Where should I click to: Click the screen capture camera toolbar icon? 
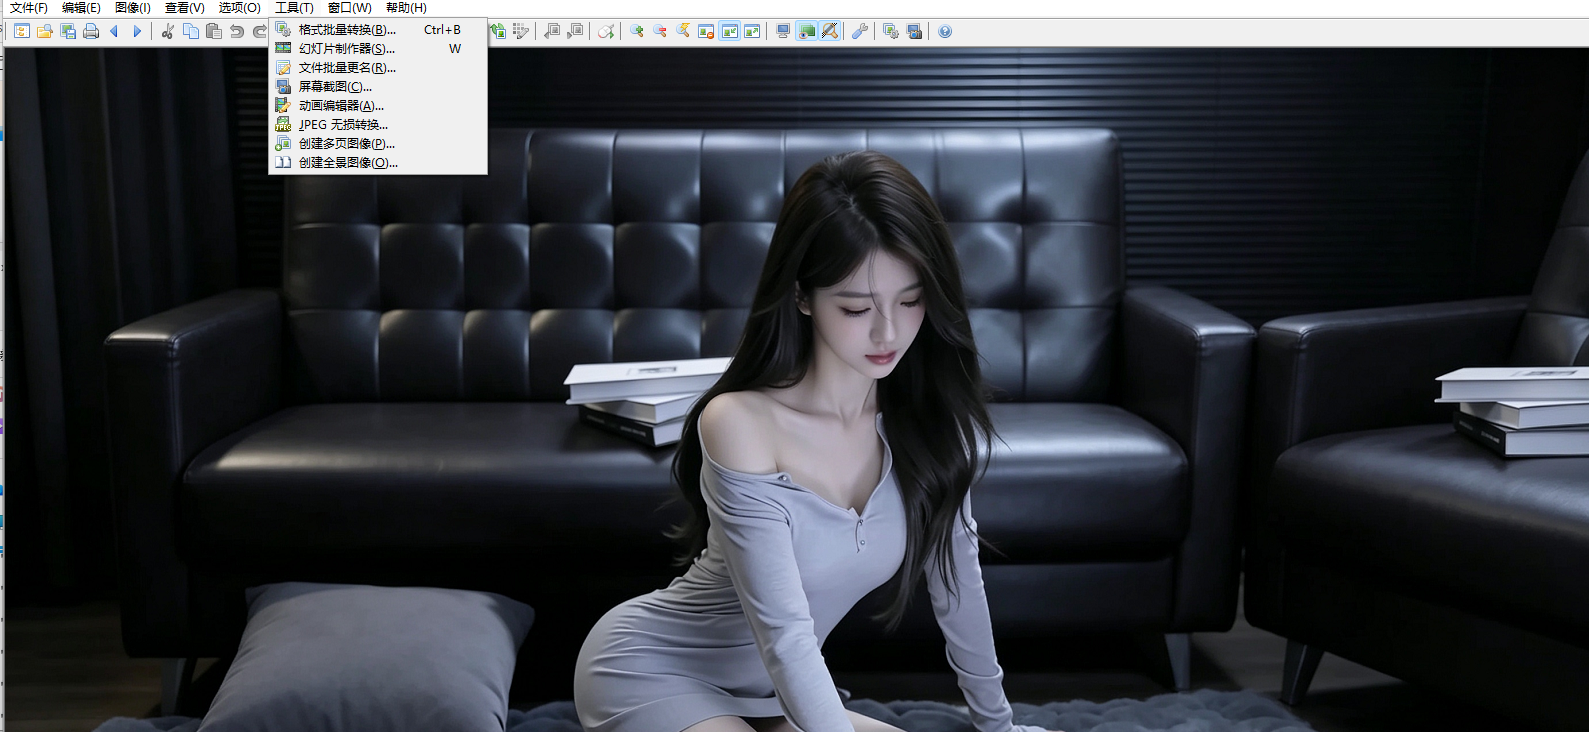click(914, 31)
